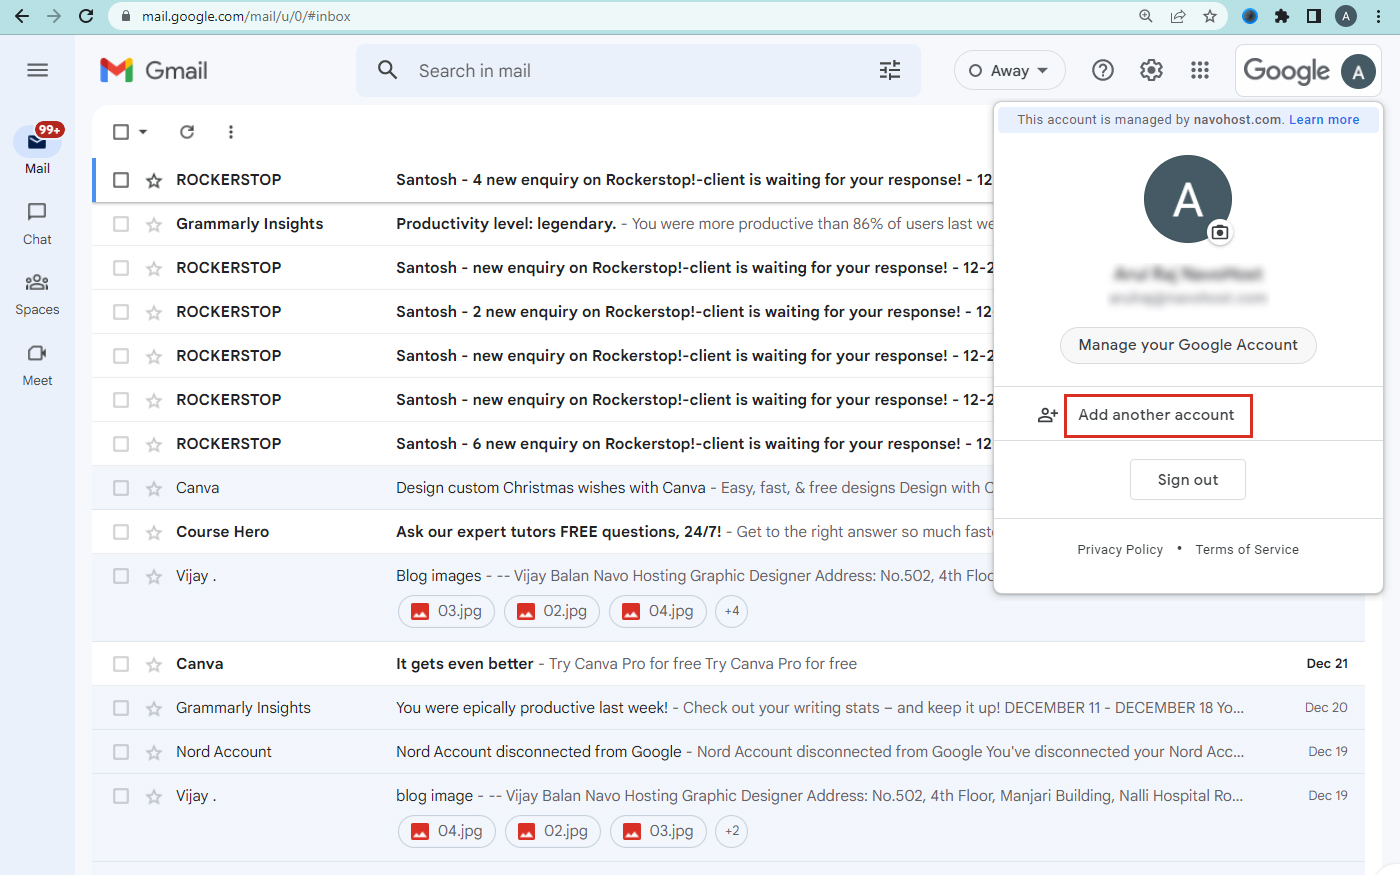Refresh the inbox
The image size is (1400, 875).
(x=187, y=132)
